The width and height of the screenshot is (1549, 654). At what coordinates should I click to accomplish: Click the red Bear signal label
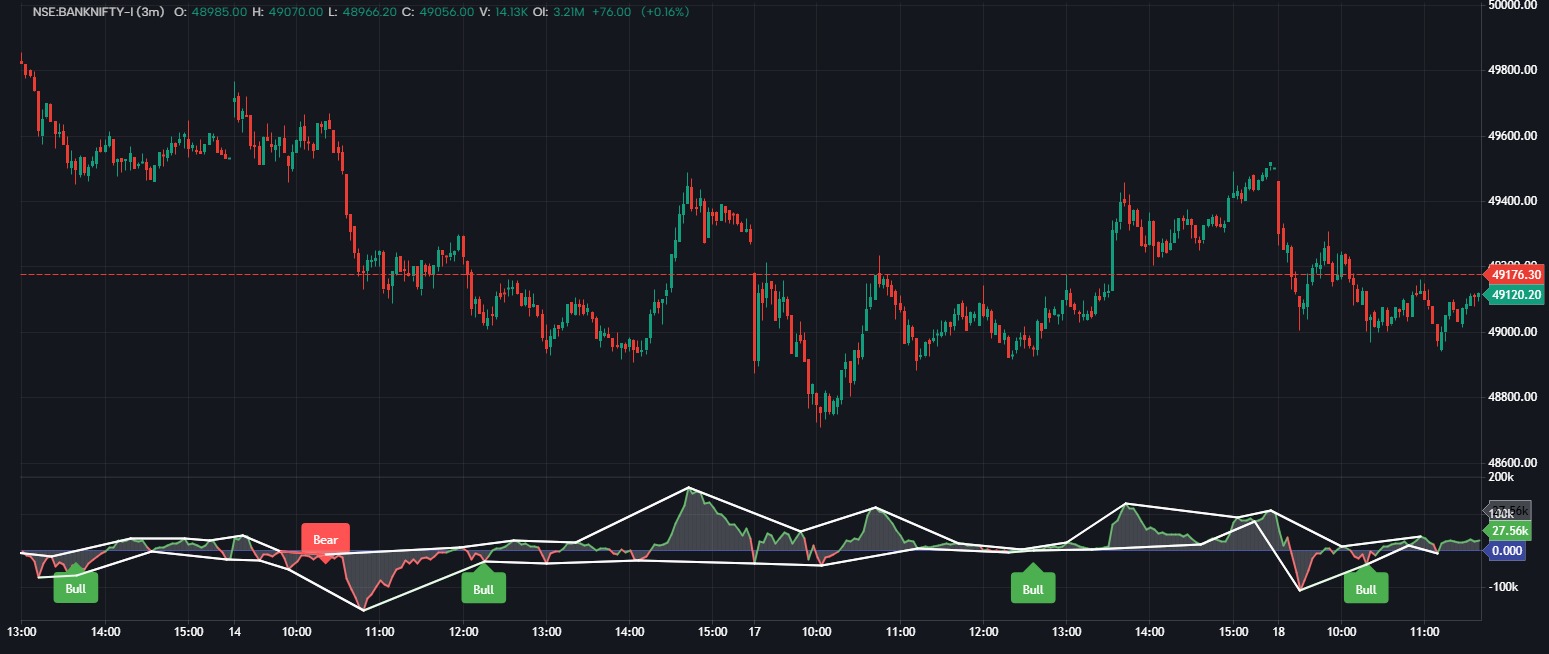click(x=324, y=539)
